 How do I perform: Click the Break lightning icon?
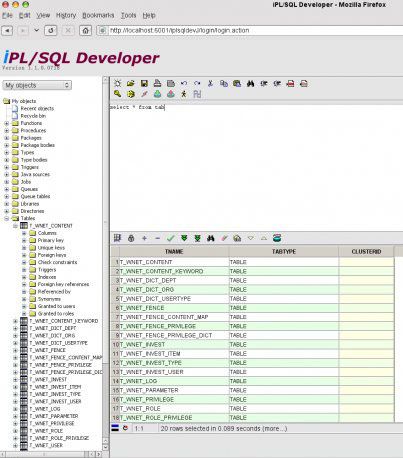144,94
